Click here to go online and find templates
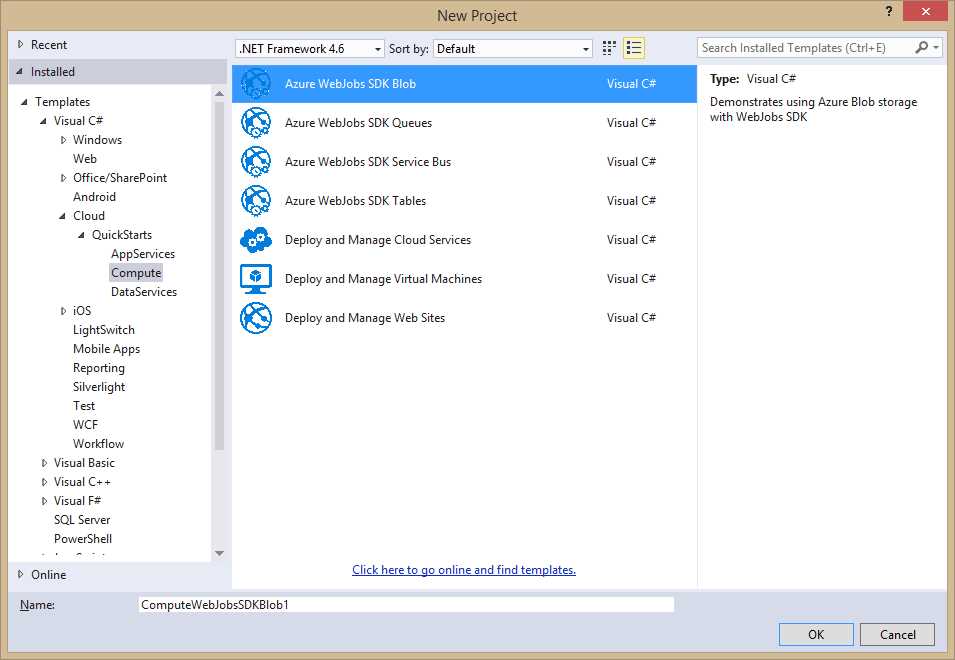Viewport: 955px width, 660px height. click(x=463, y=569)
